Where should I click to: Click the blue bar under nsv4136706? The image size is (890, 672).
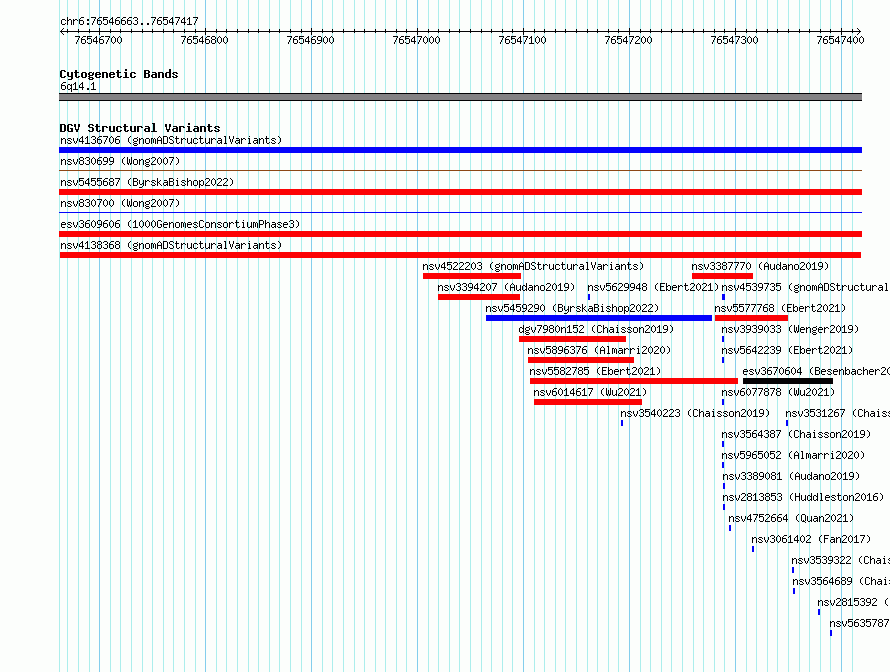460,150
